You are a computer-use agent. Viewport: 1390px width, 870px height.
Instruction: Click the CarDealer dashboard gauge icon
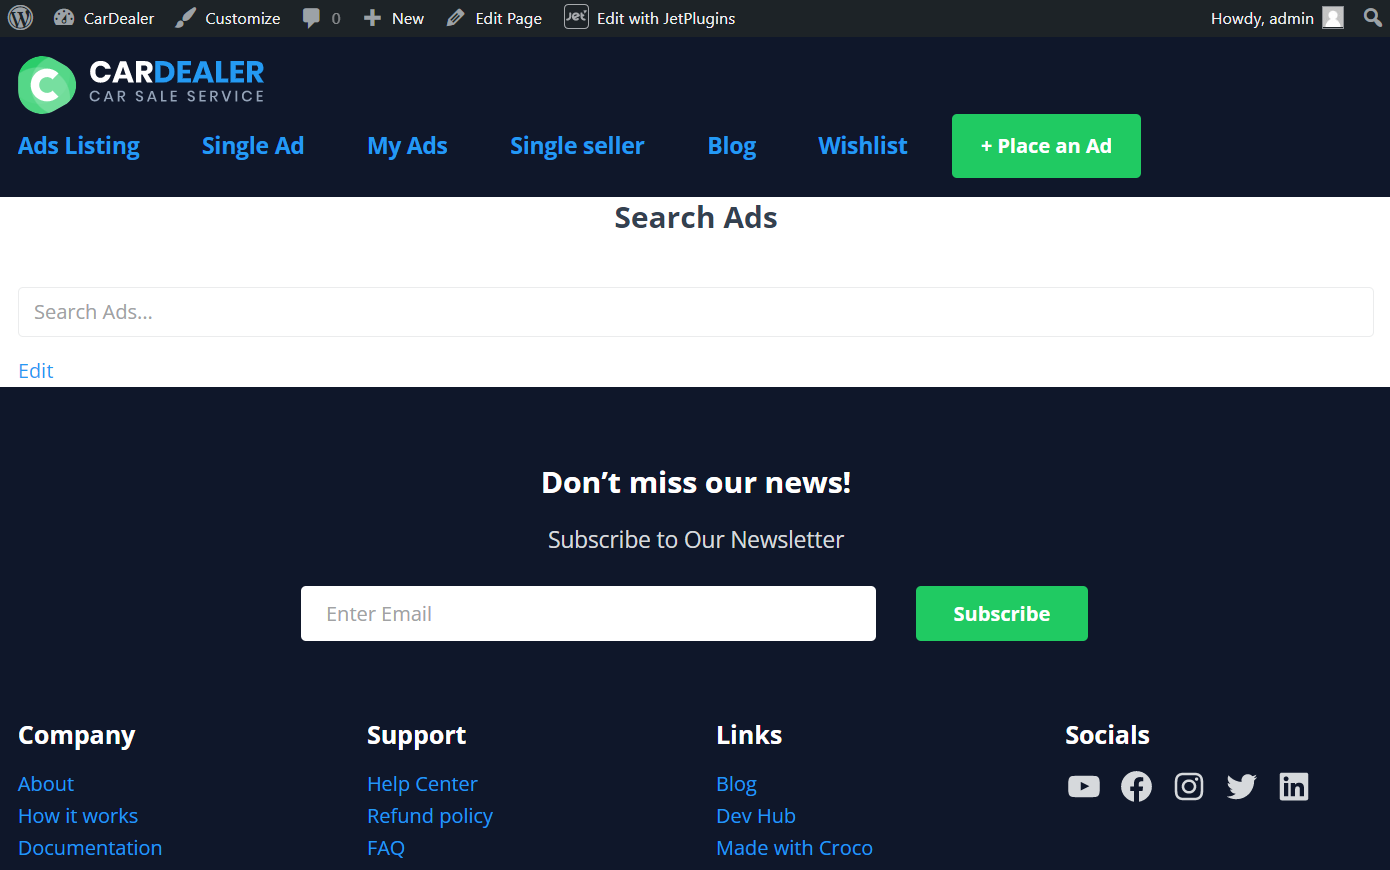pyautogui.click(x=64, y=18)
